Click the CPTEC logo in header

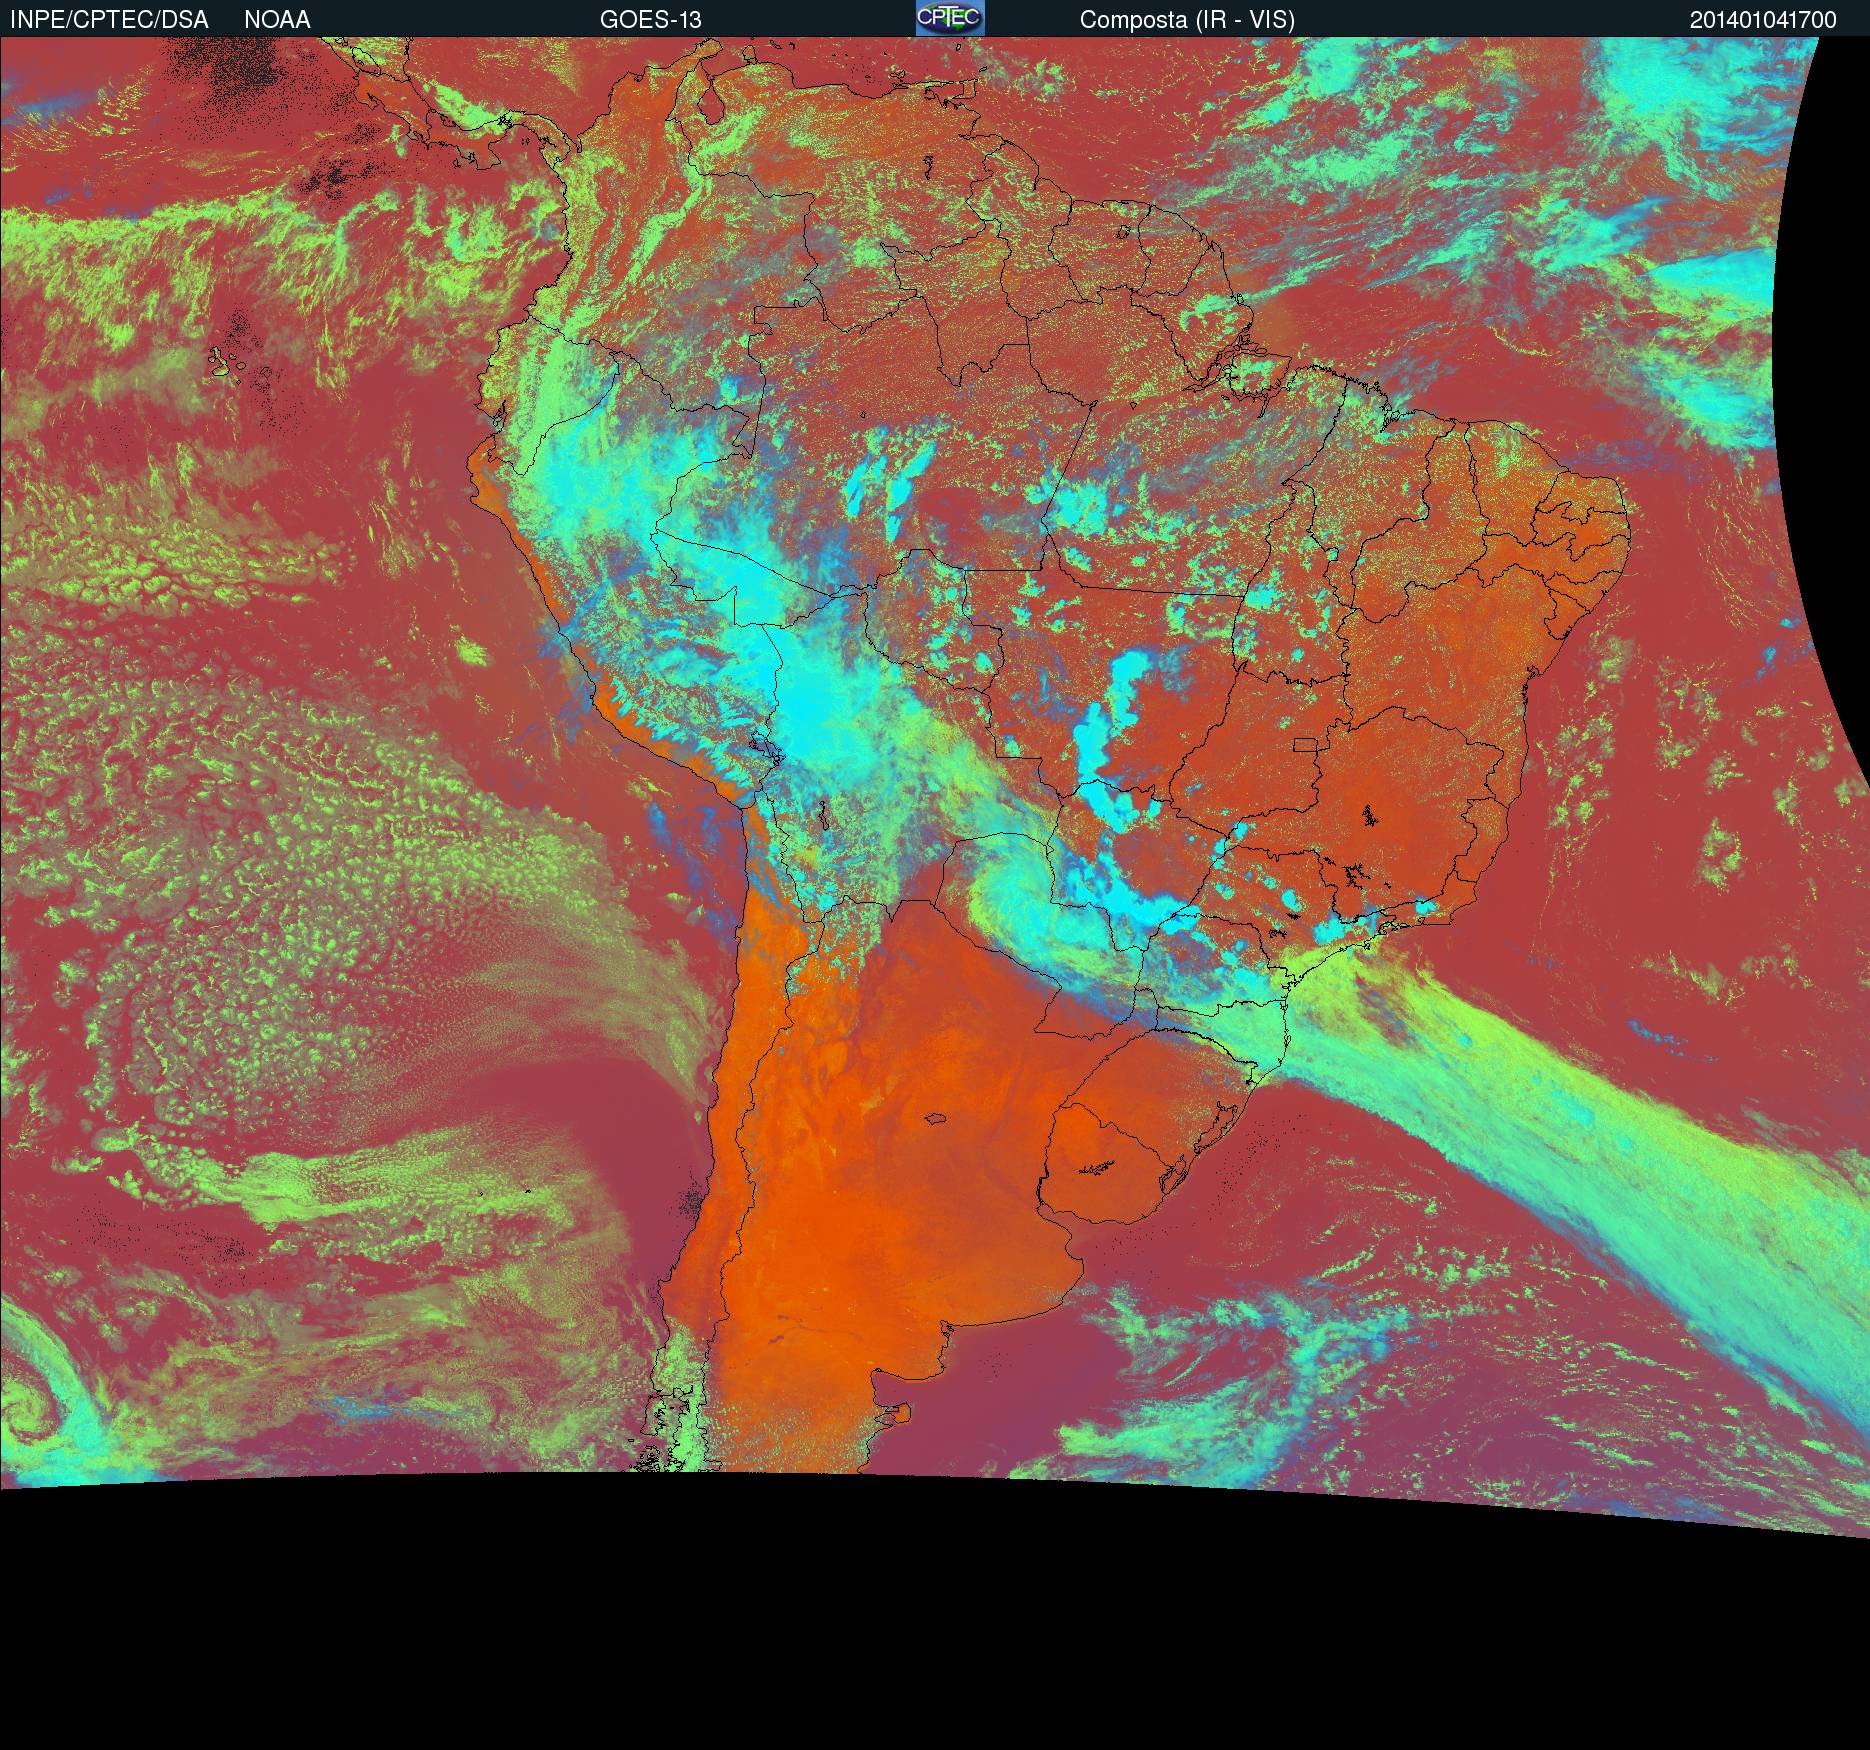click(949, 18)
